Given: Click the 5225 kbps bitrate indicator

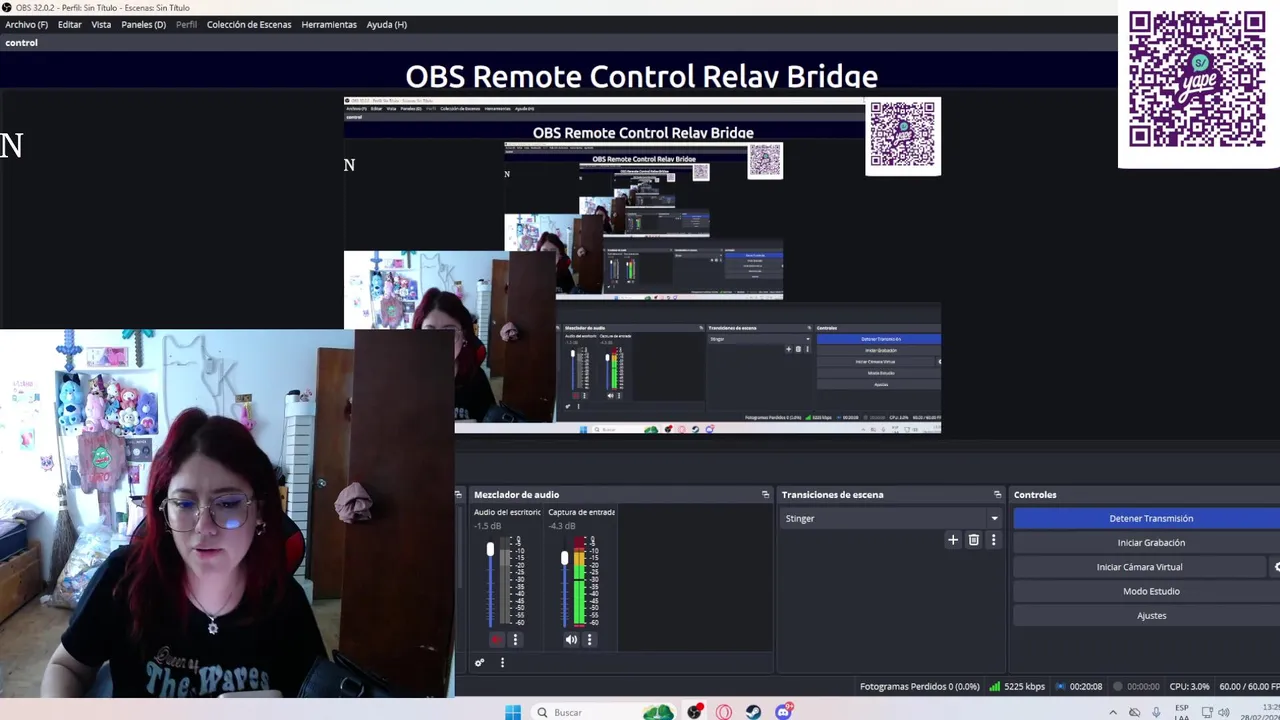Looking at the screenshot, I should [1017, 686].
